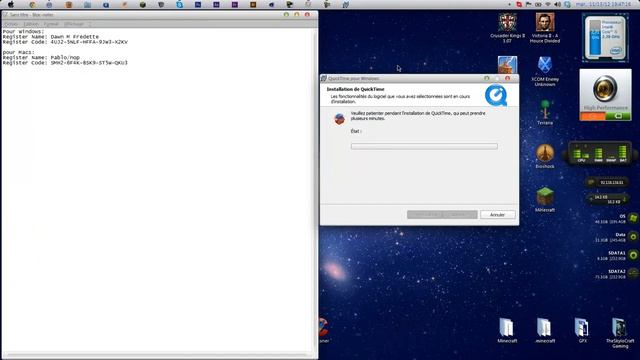Click 'Installation de QuickTime' heading
Screen dimensions: 640x360
pos(355,89)
